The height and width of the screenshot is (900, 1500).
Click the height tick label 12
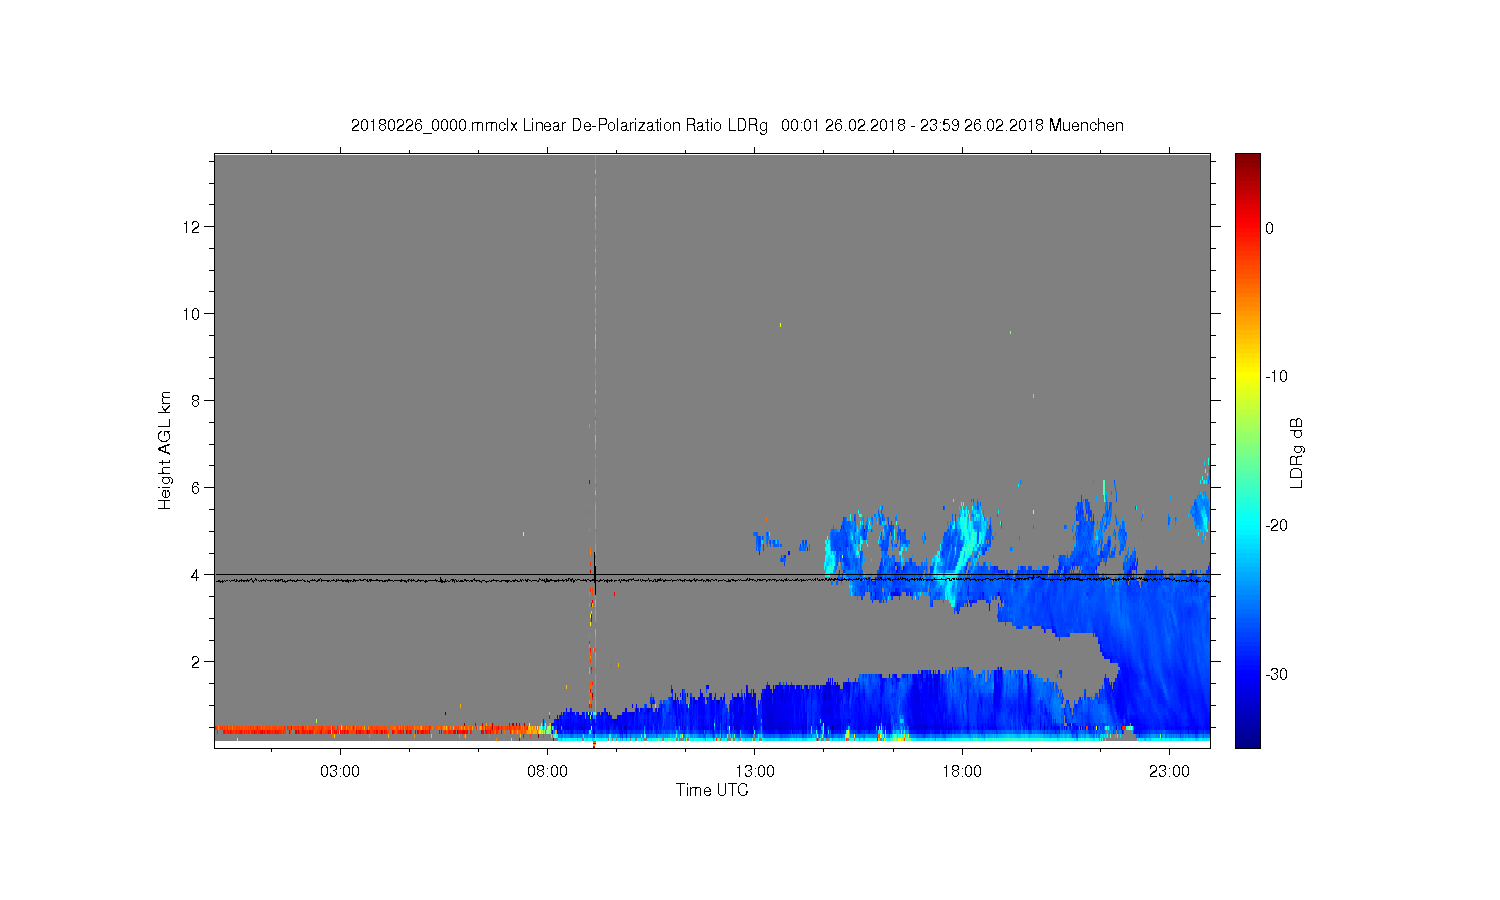click(192, 227)
